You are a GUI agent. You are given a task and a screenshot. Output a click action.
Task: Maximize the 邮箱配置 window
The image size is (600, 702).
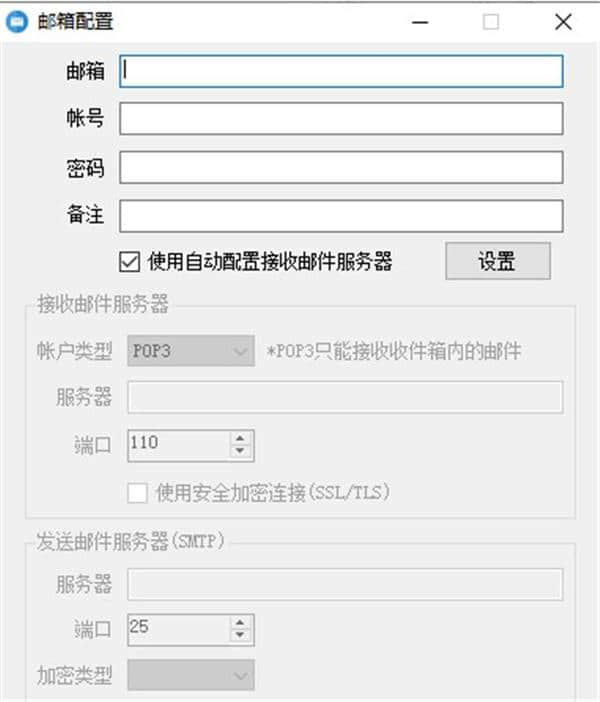[491, 22]
